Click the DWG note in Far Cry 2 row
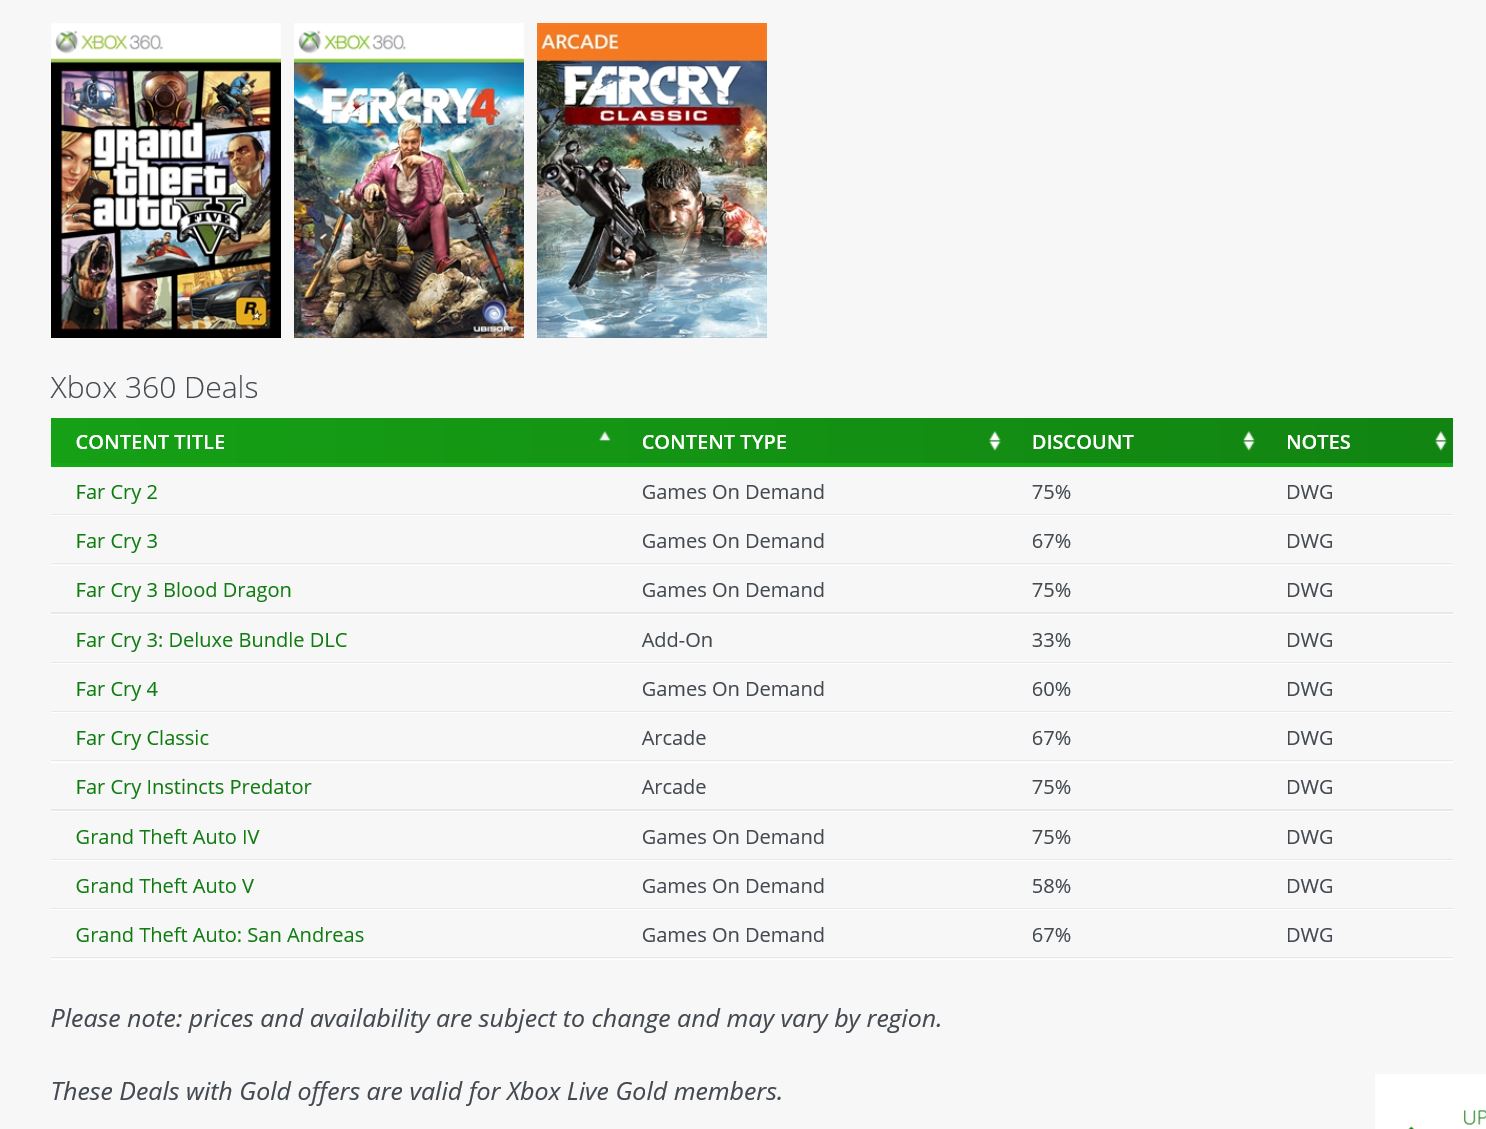 pos(1310,492)
